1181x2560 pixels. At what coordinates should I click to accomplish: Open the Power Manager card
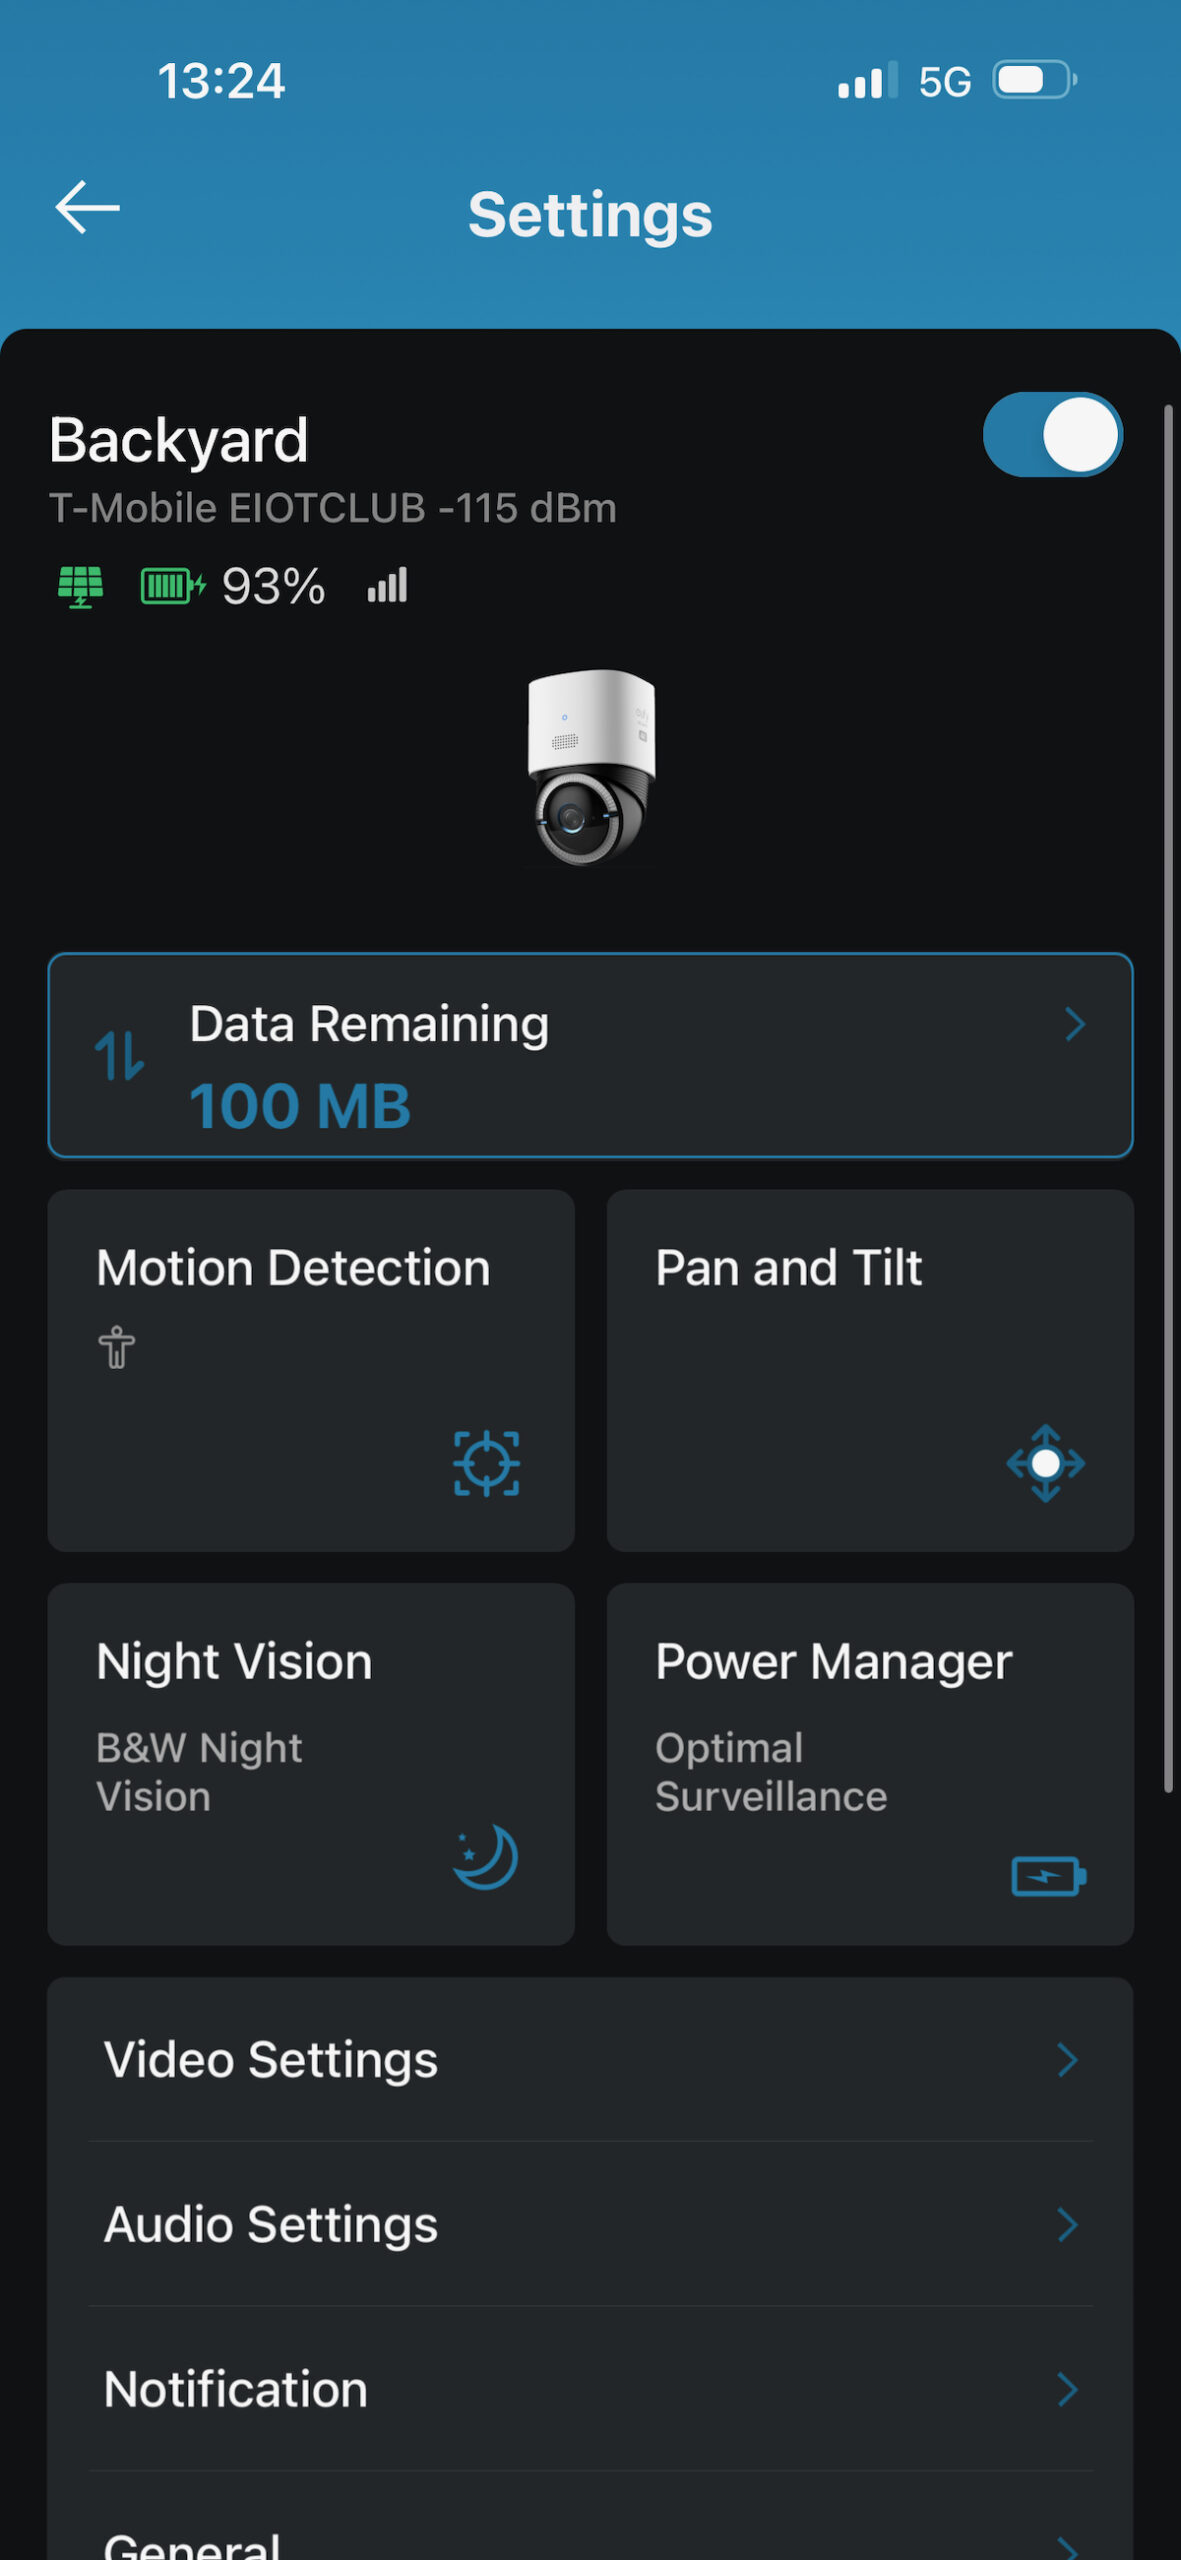(870, 1764)
